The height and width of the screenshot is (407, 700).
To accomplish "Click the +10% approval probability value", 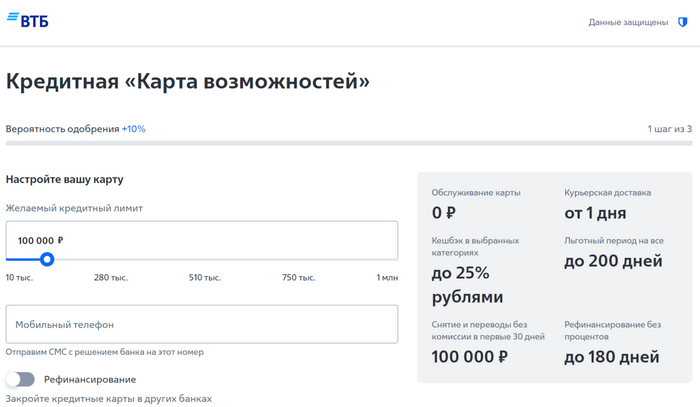I will 133,129.
